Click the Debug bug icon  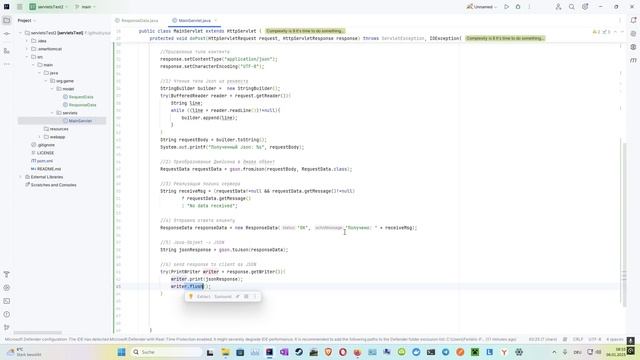[x=518, y=7]
